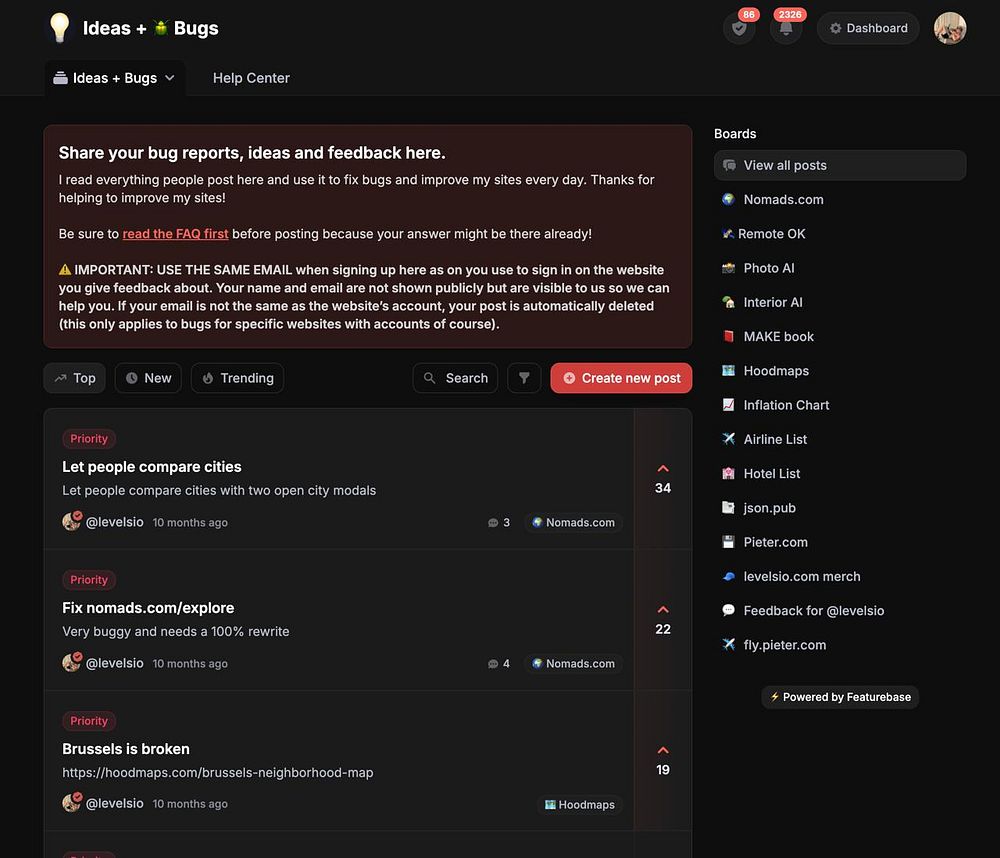Sort posts by New

(x=148, y=378)
